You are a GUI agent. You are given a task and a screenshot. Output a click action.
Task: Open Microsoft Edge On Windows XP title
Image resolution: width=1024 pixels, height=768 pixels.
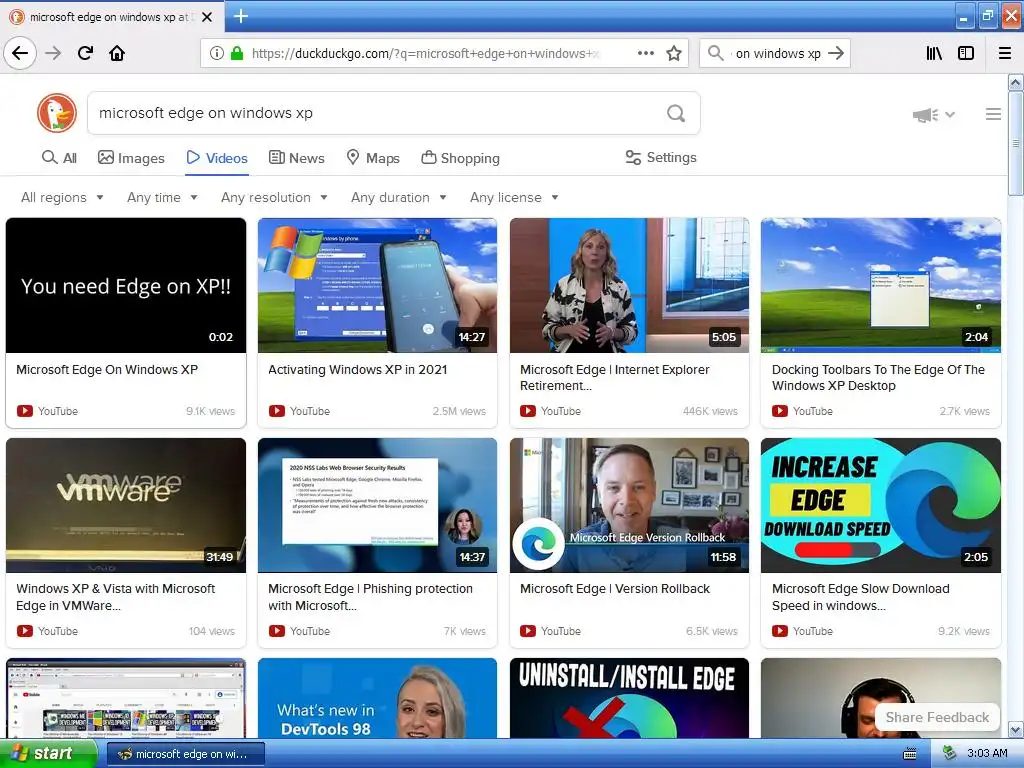(107, 370)
